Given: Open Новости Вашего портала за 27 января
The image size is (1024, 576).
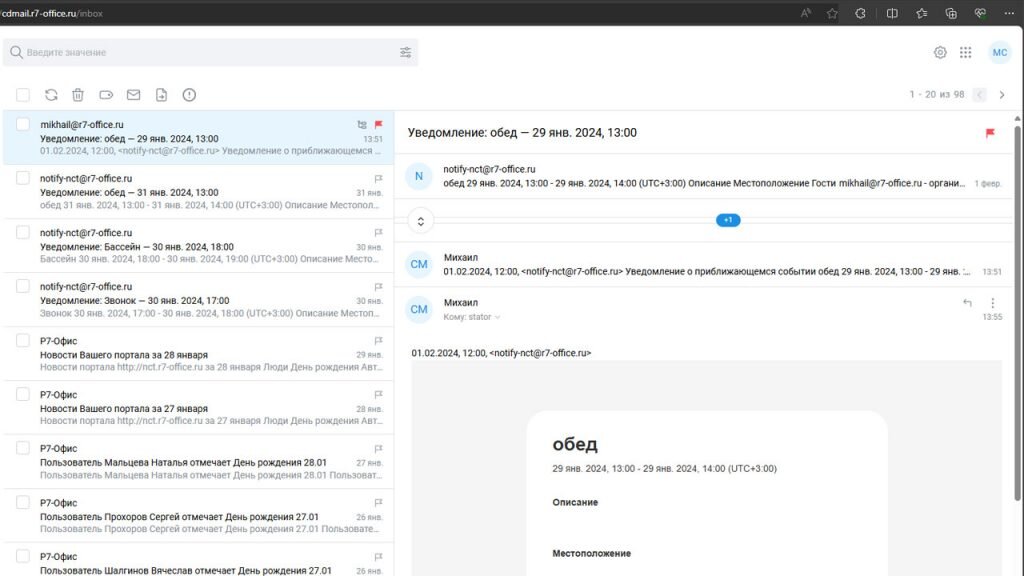Looking at the screenshot, I should point(199,408).
